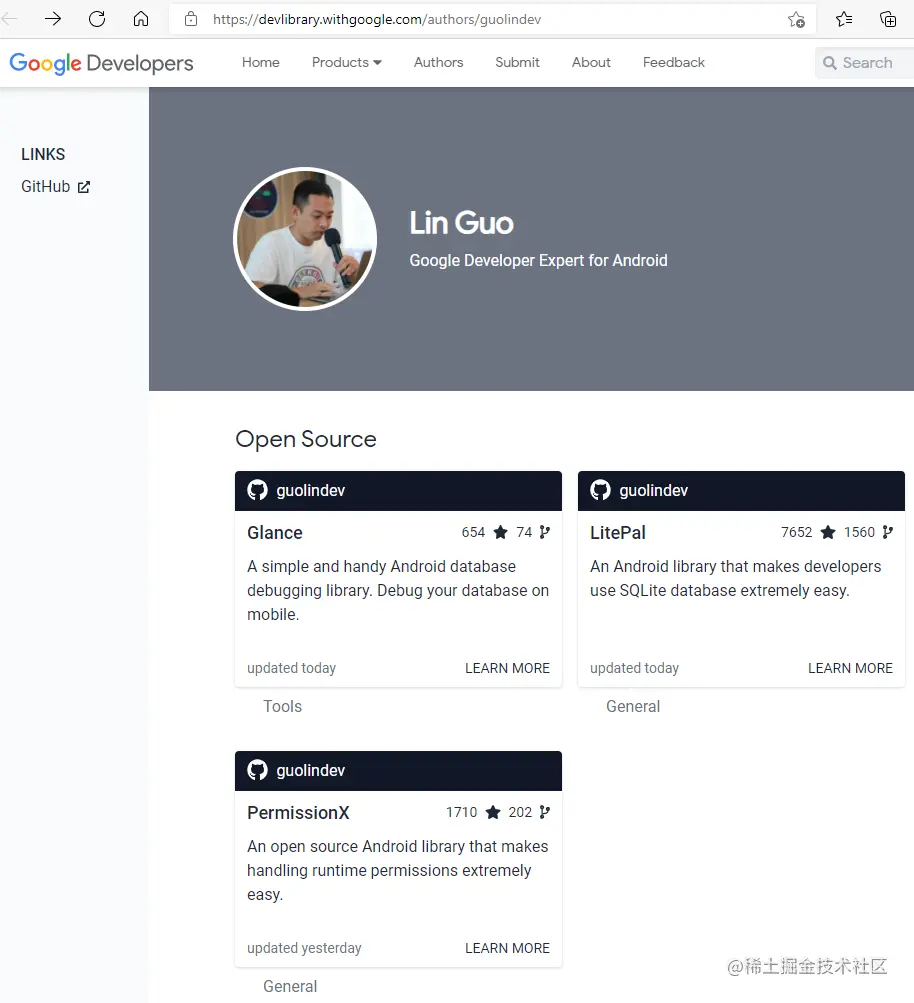Click the fork icon on Glance card
The height and width of the screenshot is (1003, 914).
pos(544,532)
